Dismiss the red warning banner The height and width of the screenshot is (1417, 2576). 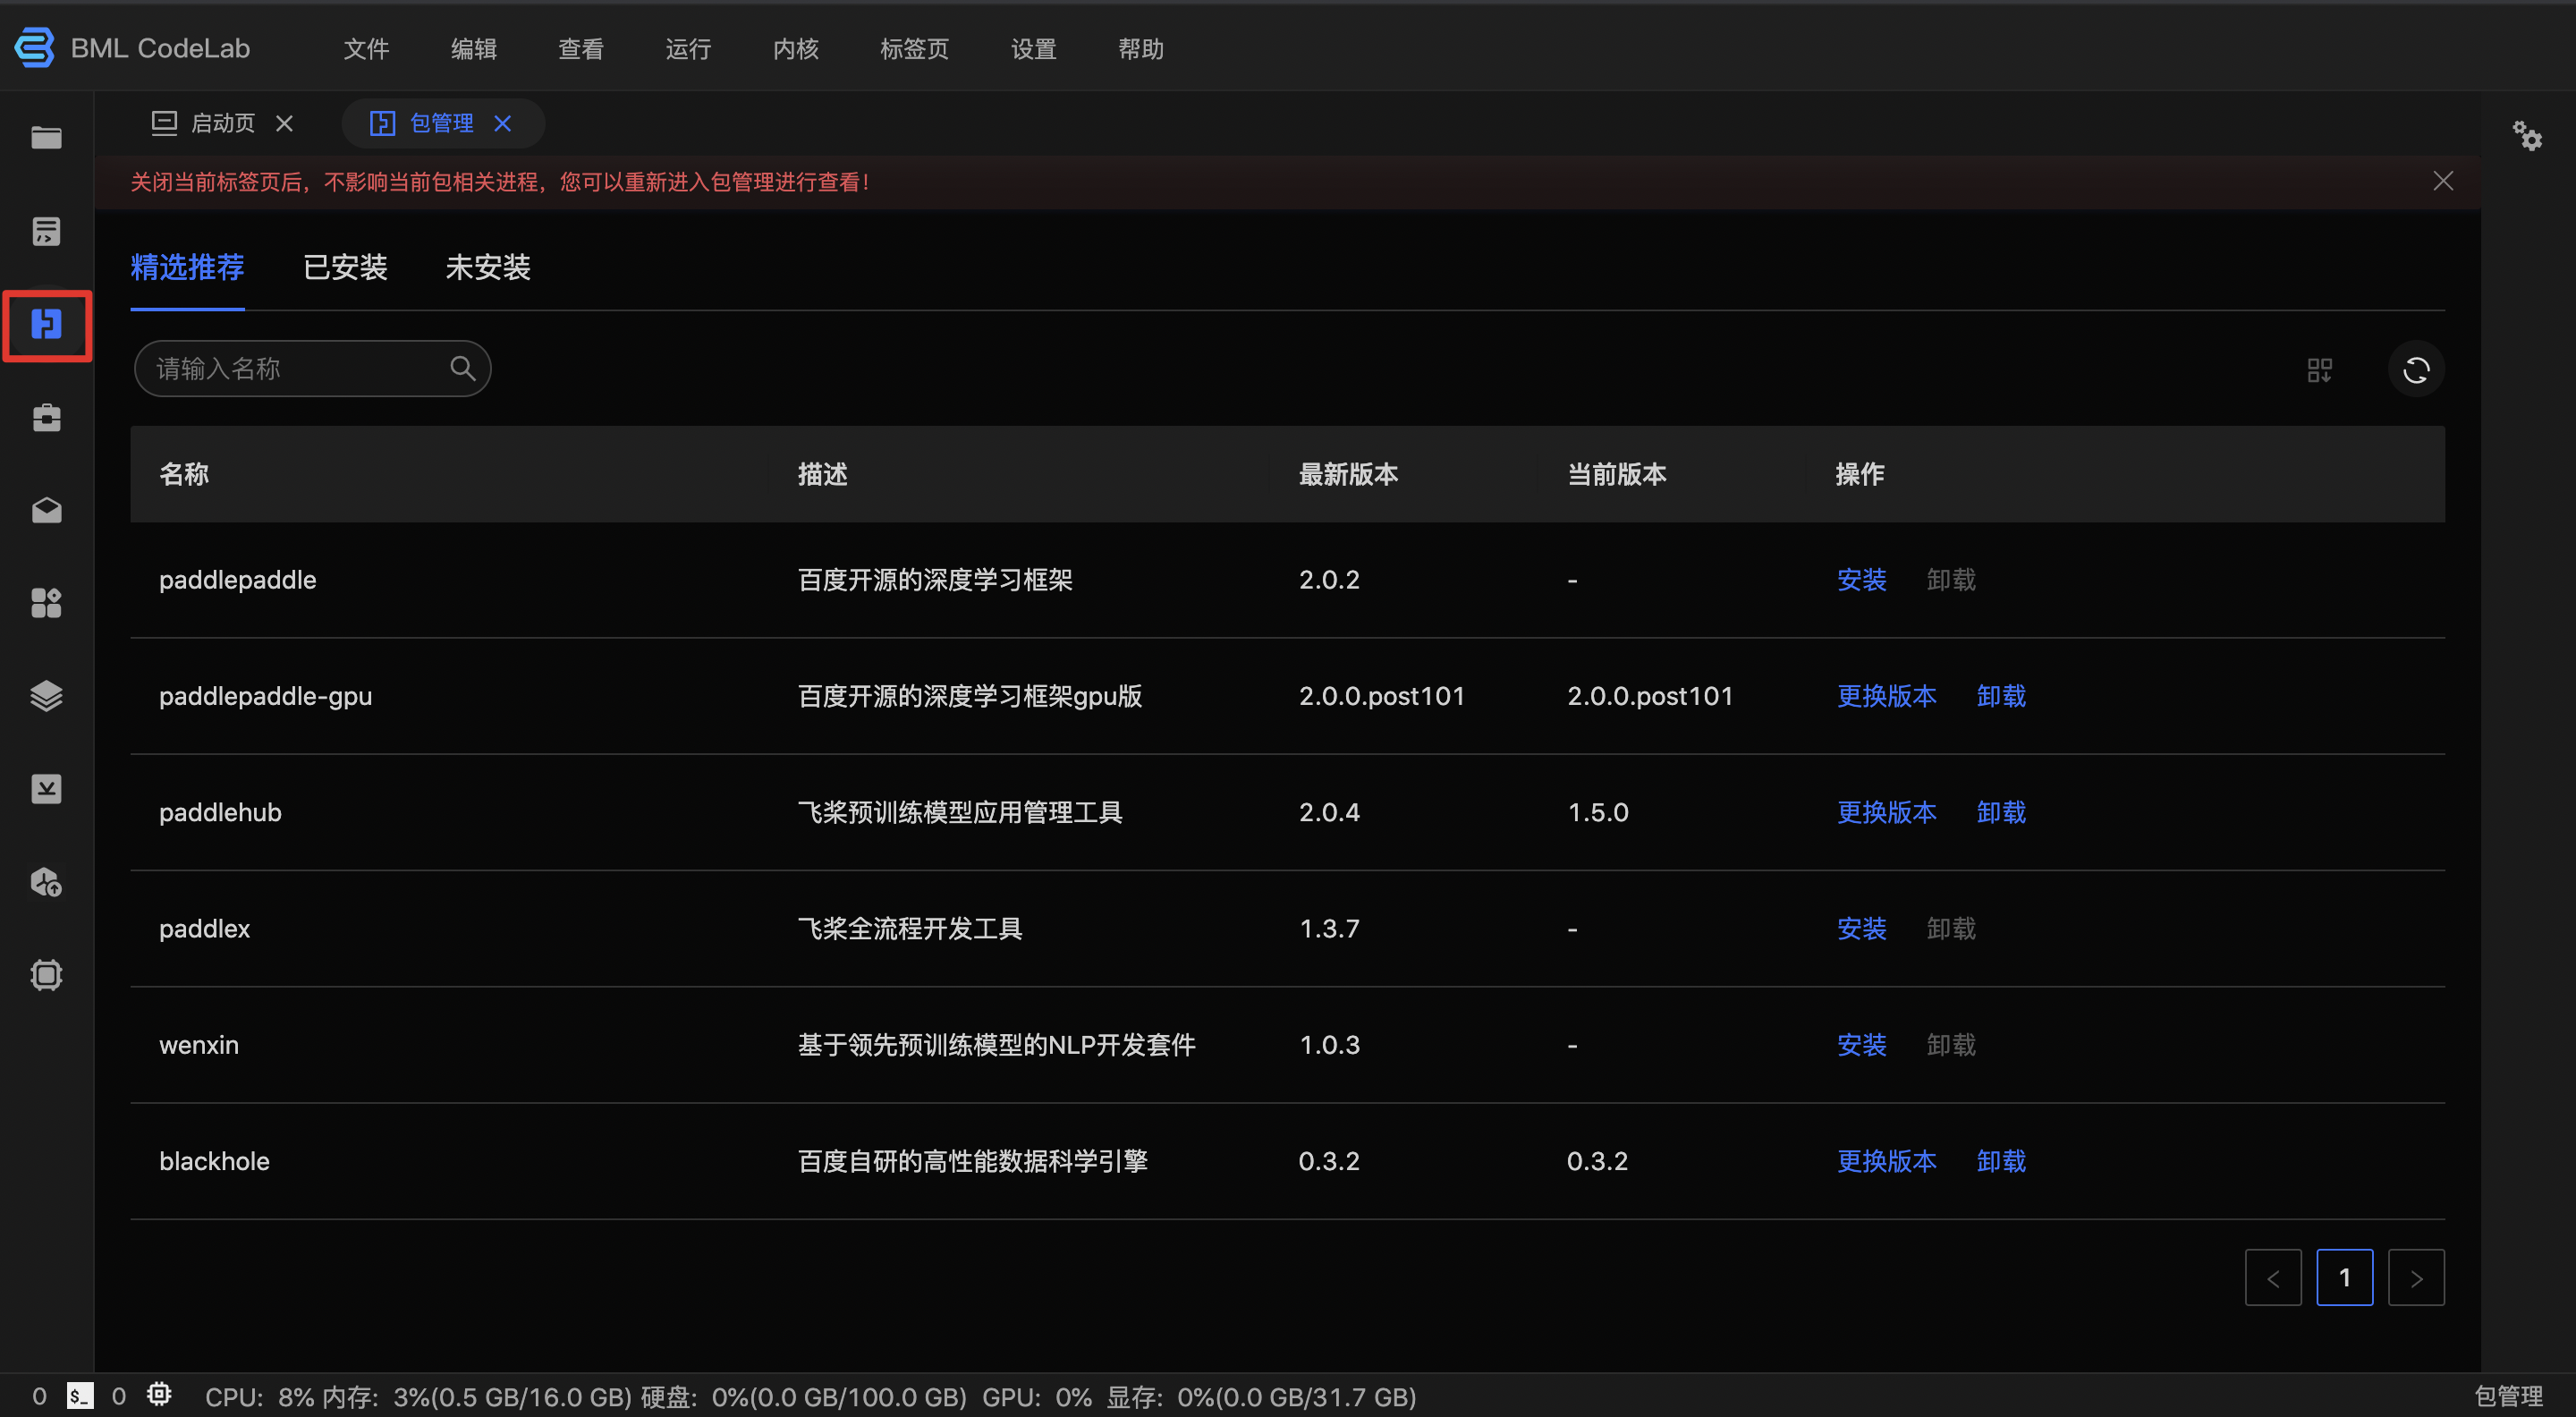[2442, 181]
